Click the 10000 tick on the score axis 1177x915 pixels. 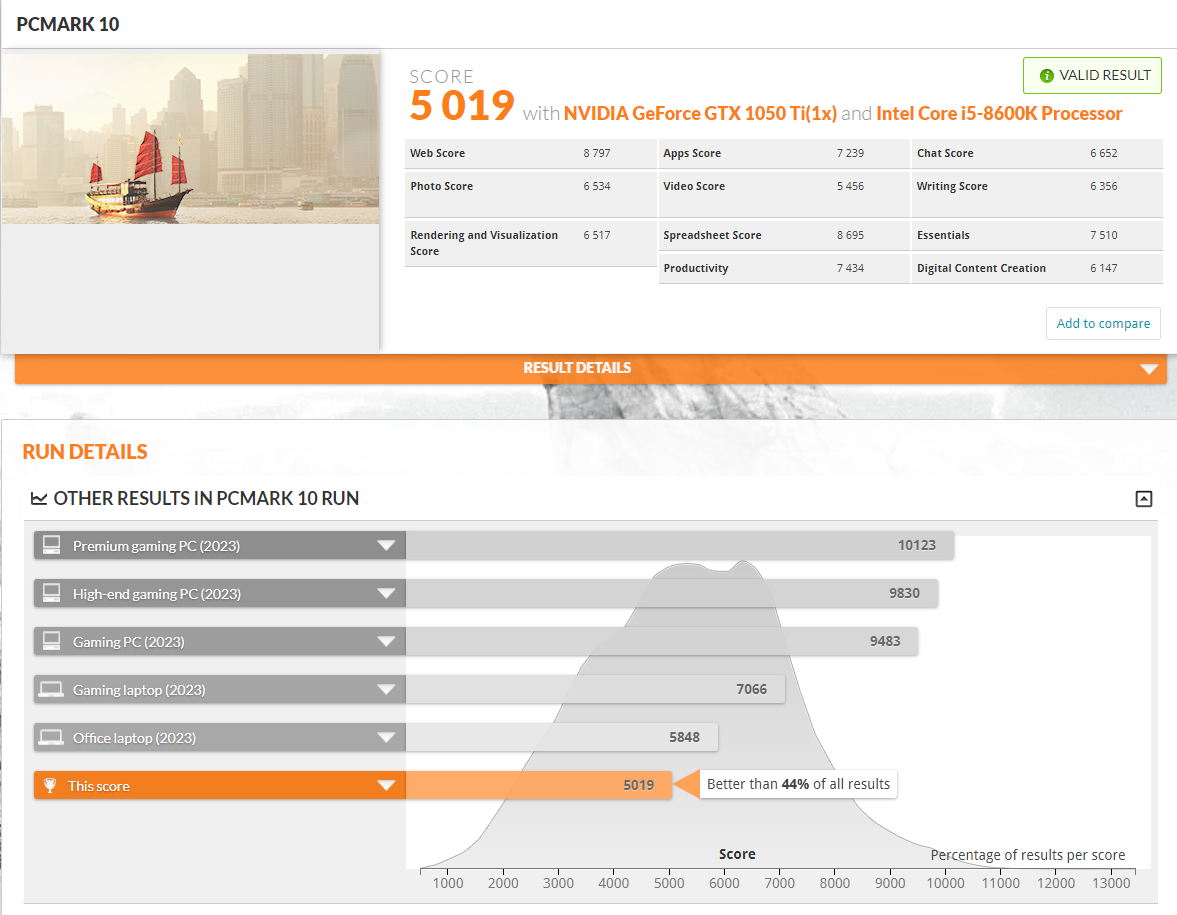tap(945, 883)
